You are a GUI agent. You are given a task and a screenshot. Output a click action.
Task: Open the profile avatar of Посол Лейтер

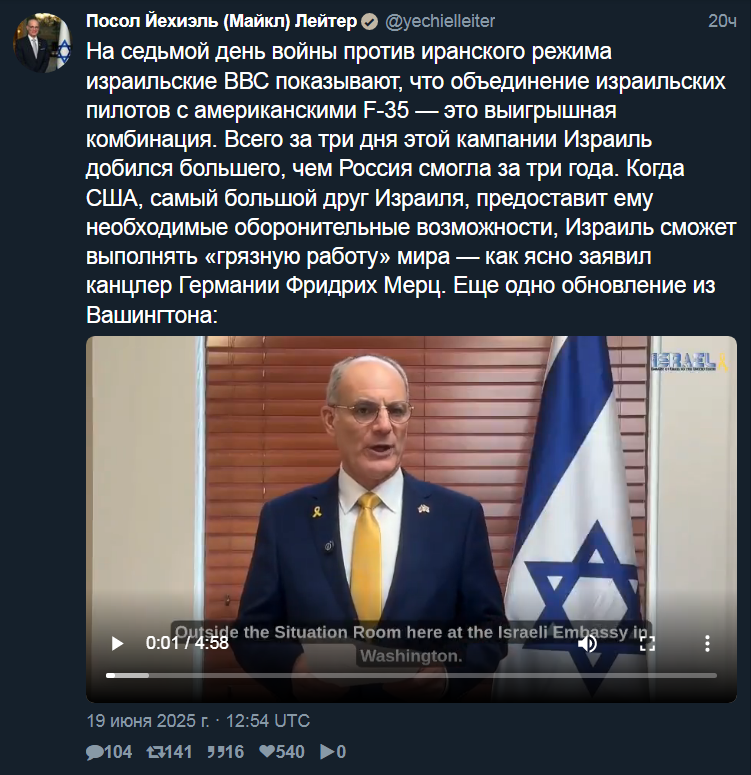point(42,43)
